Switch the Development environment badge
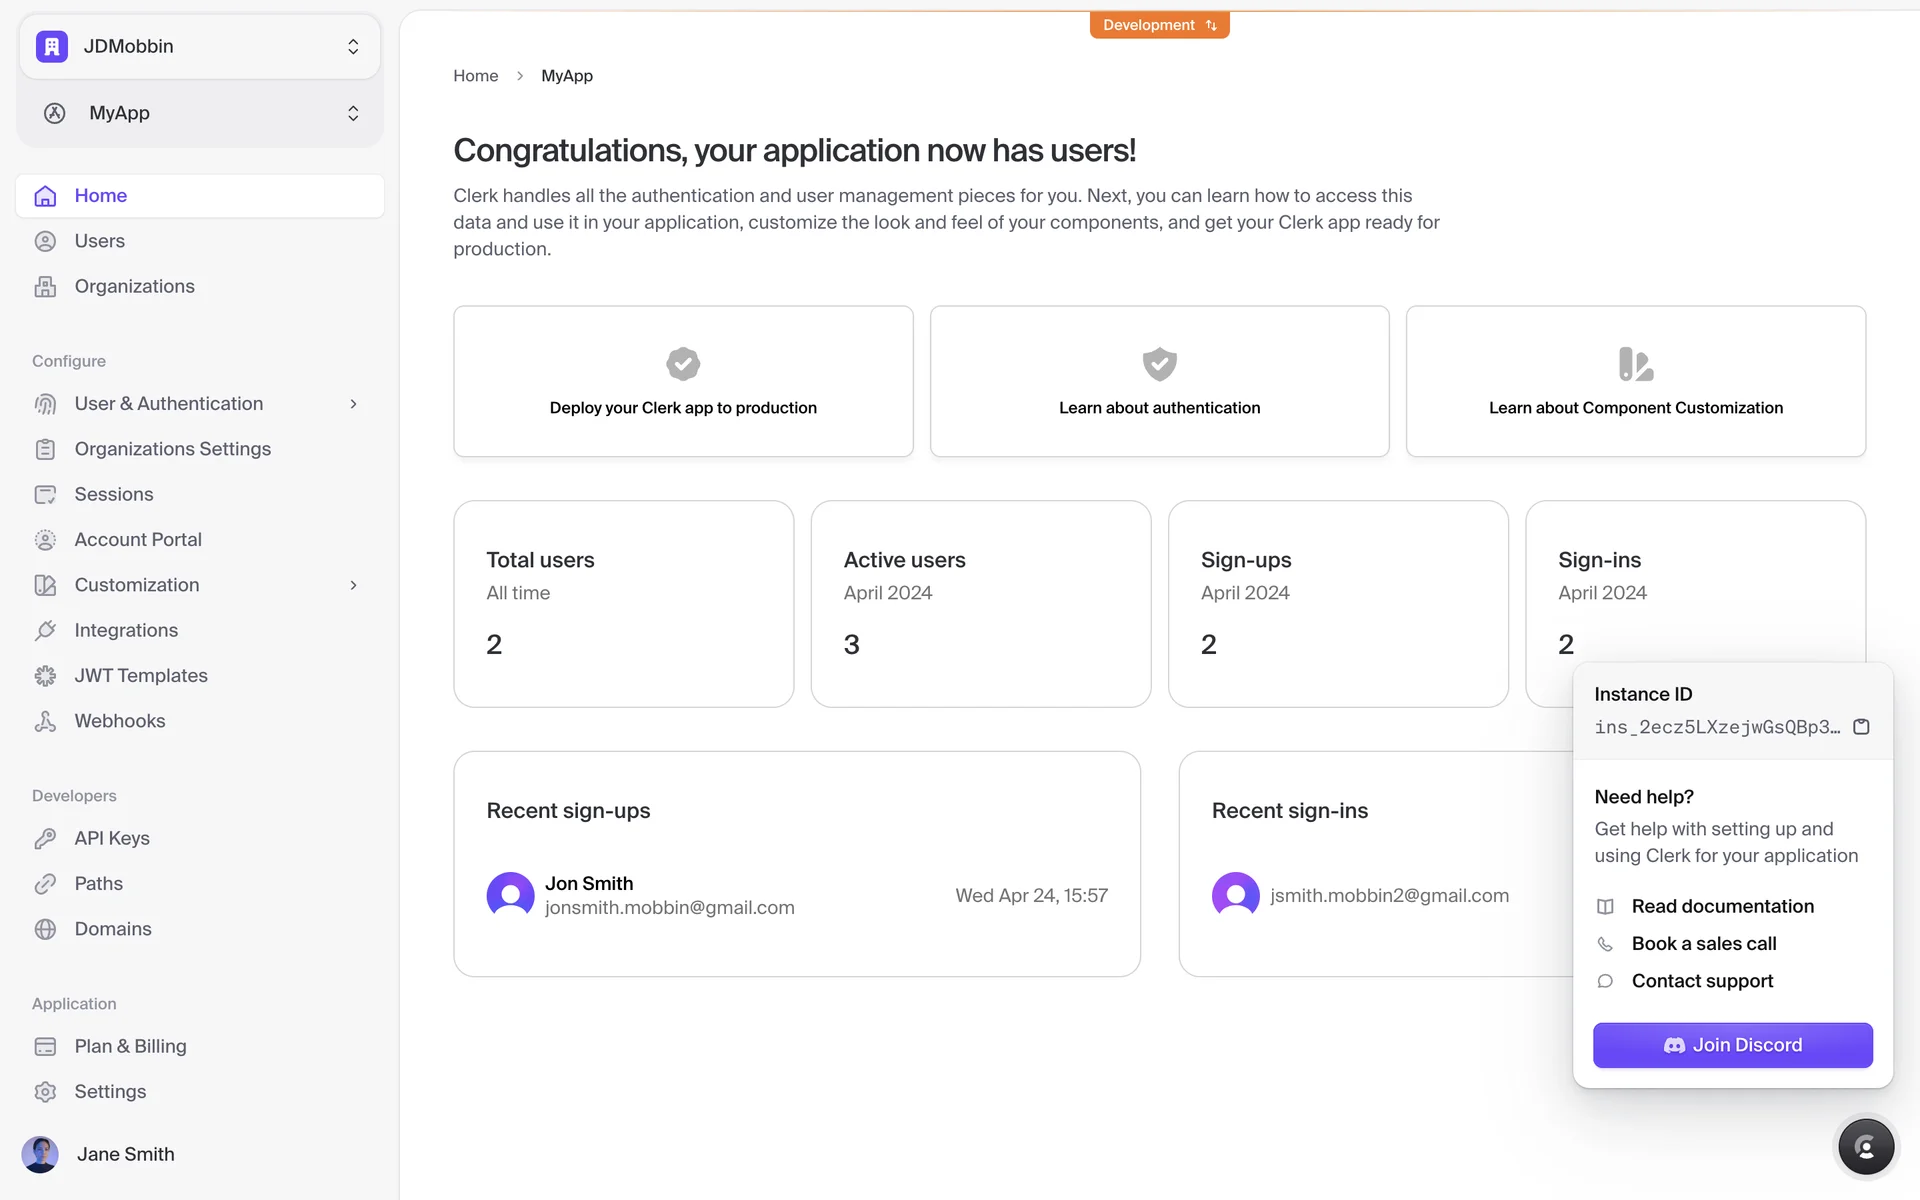Viewport: 1920px width, 1200px height. (x=1159, y=25)
